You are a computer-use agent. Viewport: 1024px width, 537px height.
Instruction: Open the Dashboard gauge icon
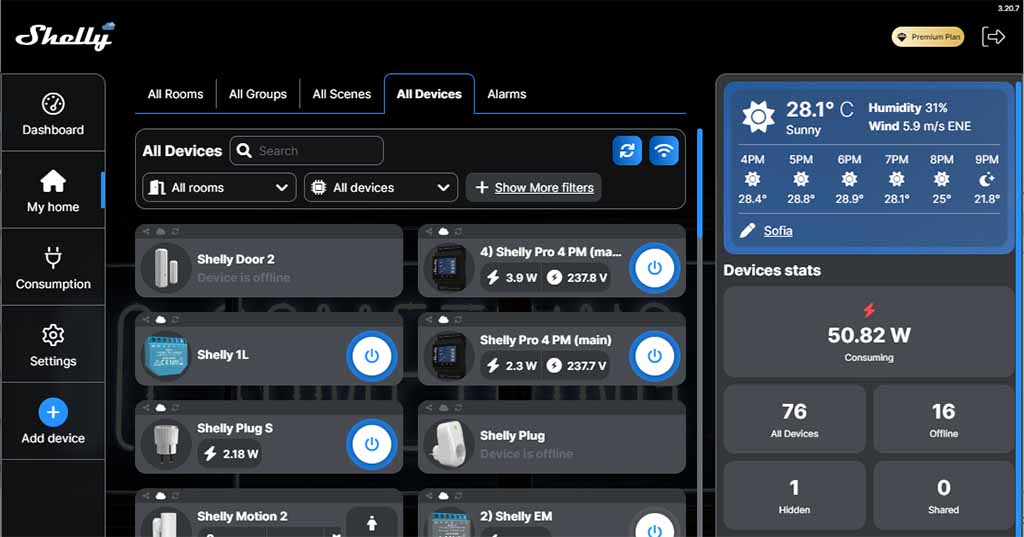coord(53,104)
